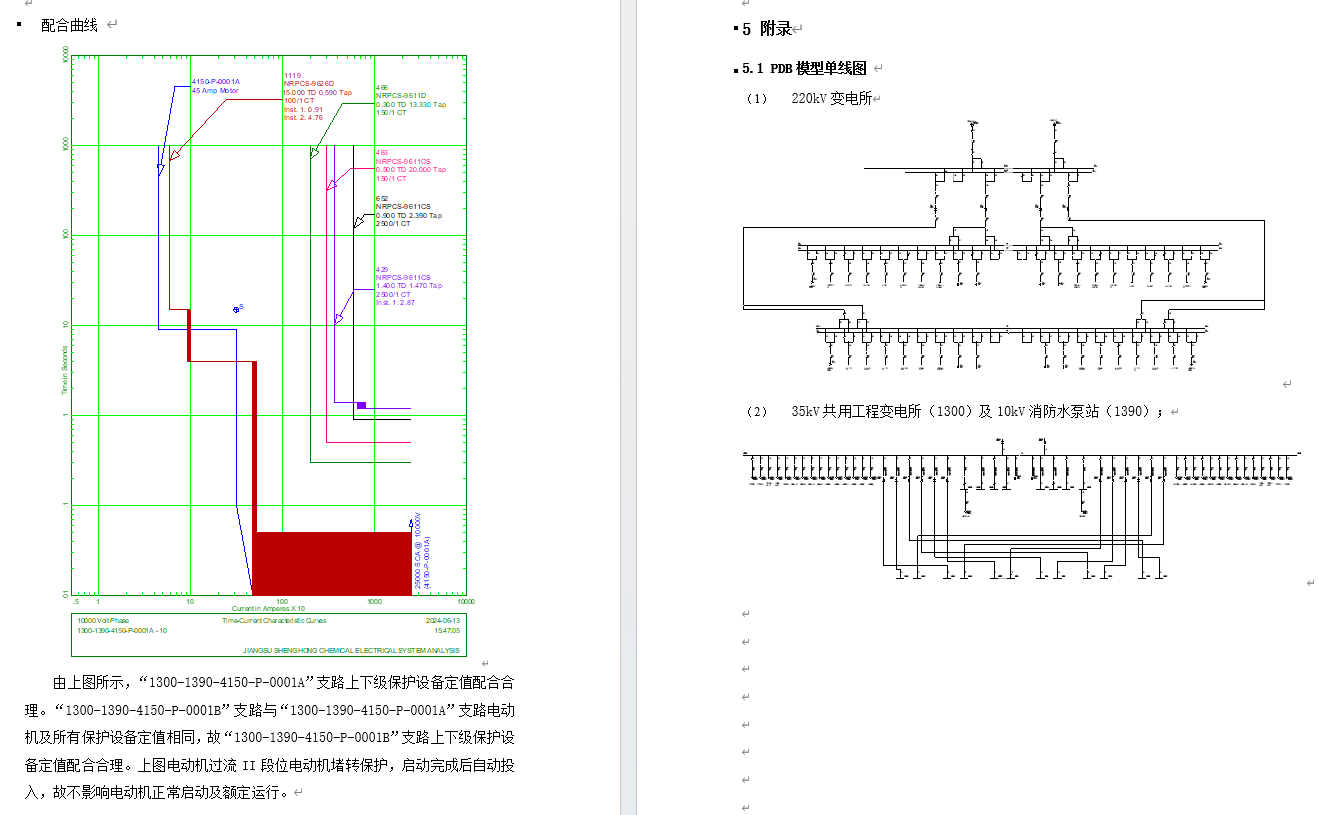Click the "Current in Amperes X 10" axis label
This screenshot has width=1318, height=815.
[269, 609]
